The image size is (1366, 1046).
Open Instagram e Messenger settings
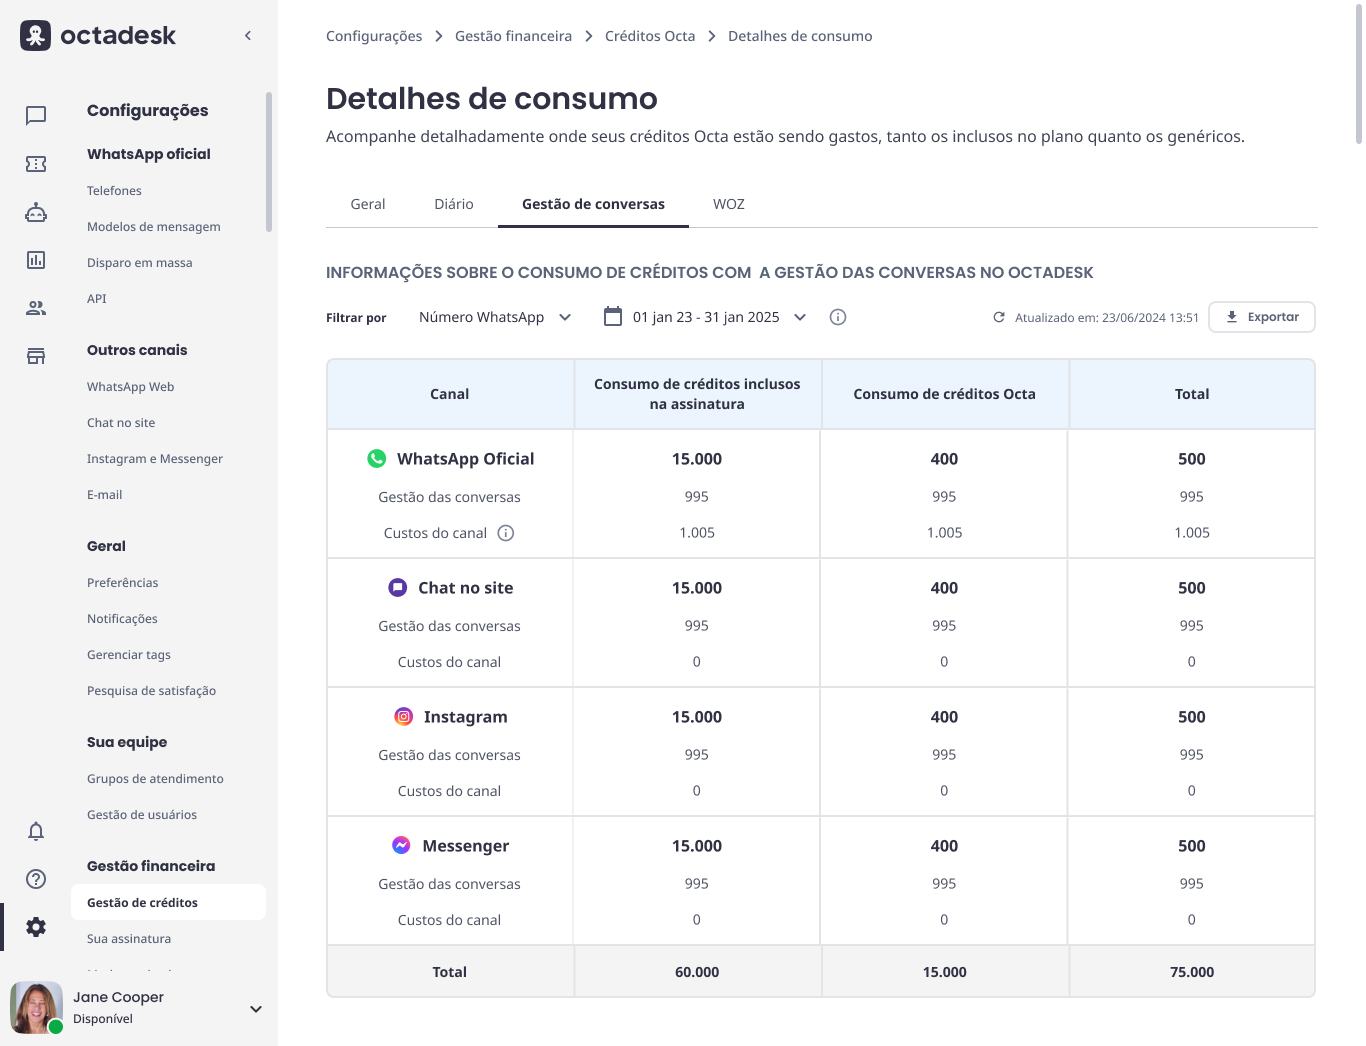click(x=155, y=459)
